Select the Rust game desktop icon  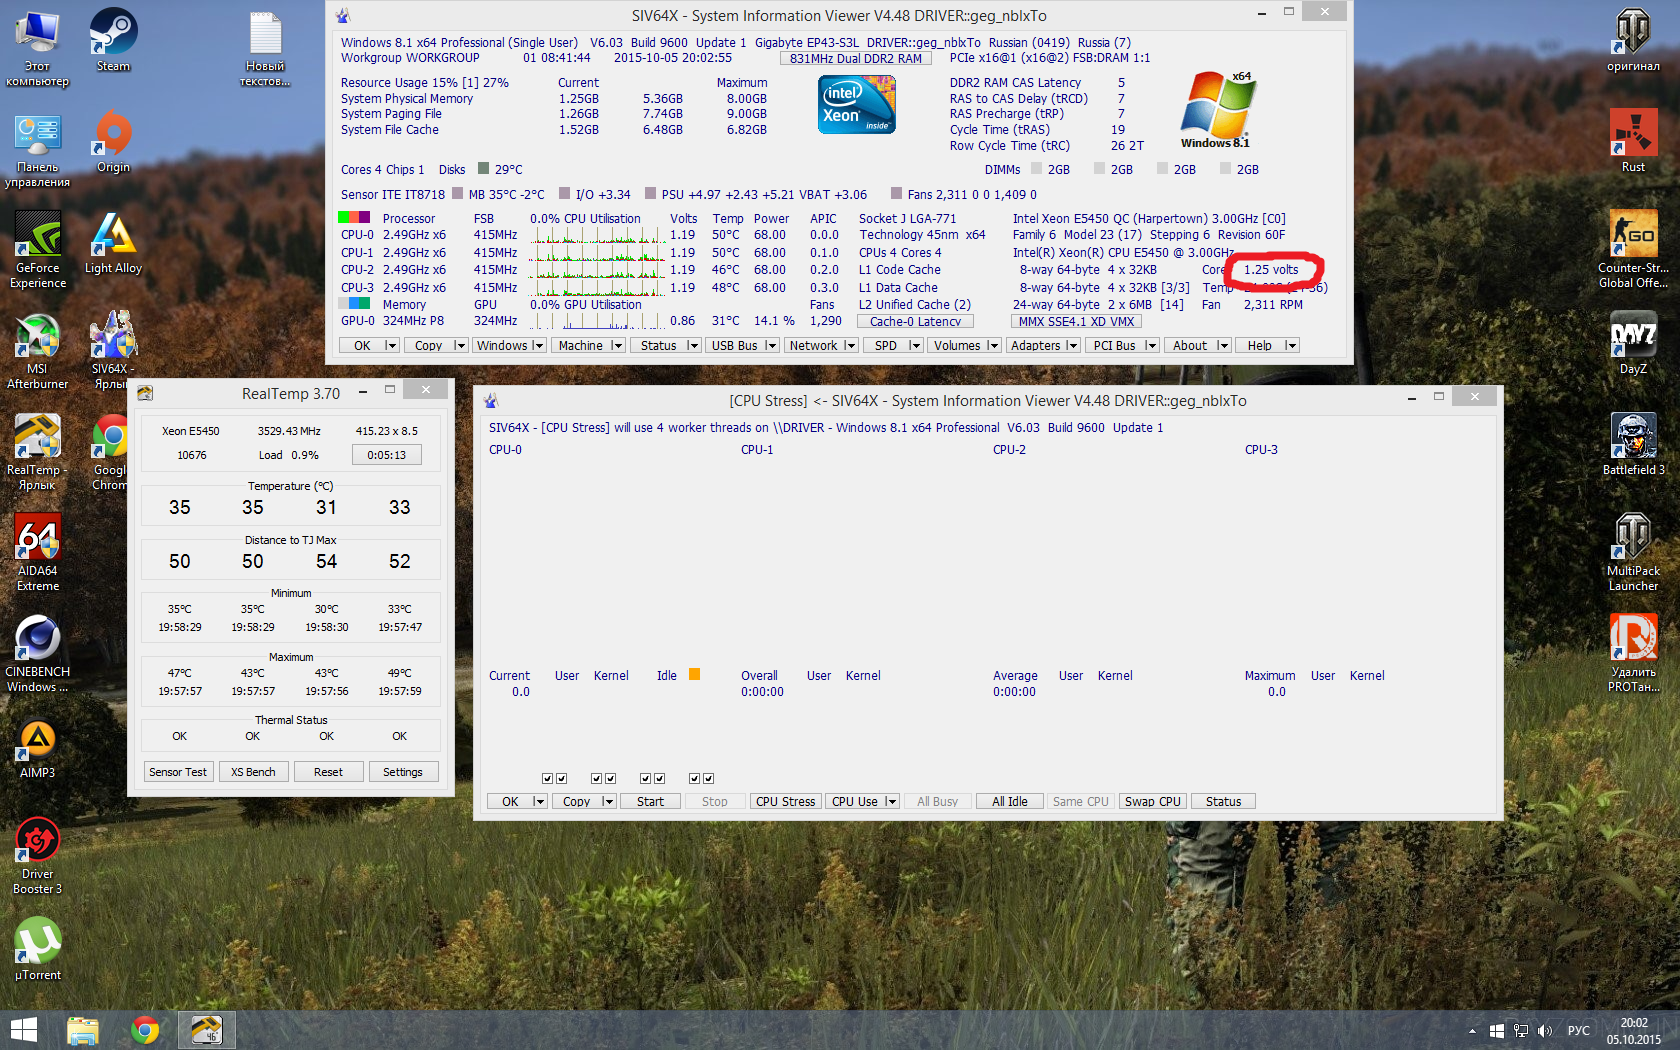[x=1633, y=141]
